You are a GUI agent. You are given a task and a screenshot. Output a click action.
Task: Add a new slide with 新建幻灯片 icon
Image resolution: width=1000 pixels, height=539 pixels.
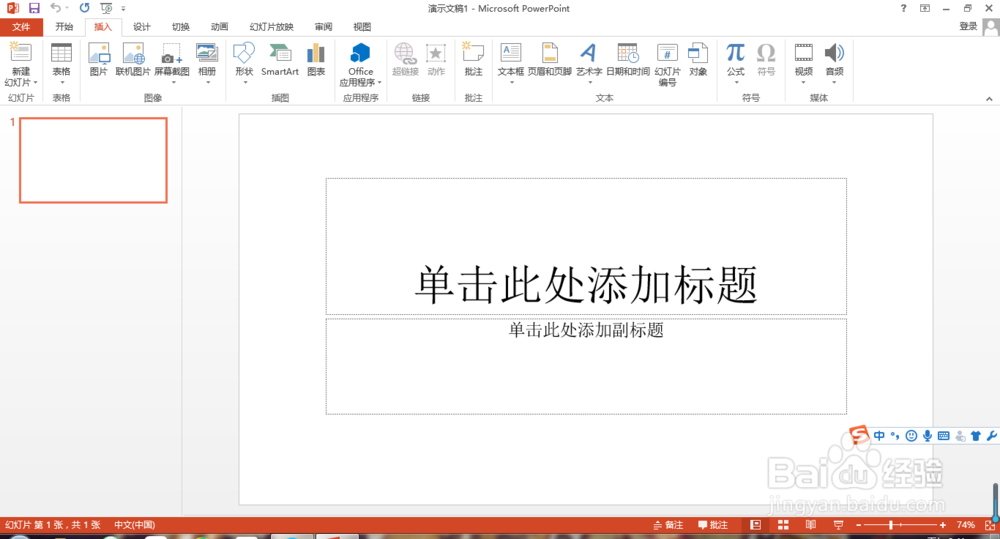tap(20, 54)
